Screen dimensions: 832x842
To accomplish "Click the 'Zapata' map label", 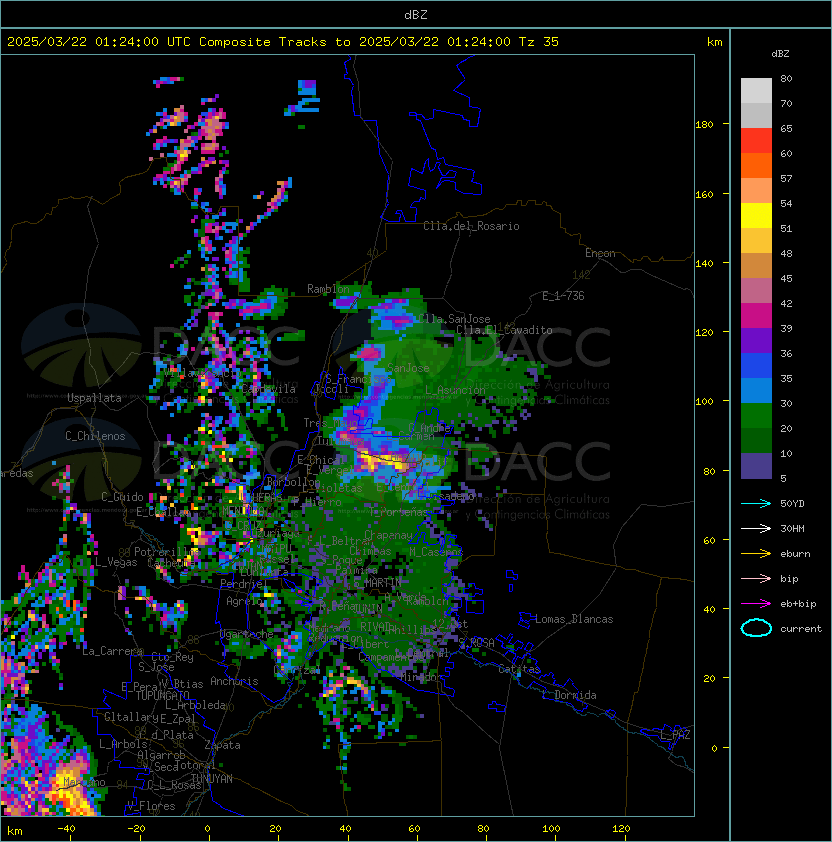I will coord(222,745).
